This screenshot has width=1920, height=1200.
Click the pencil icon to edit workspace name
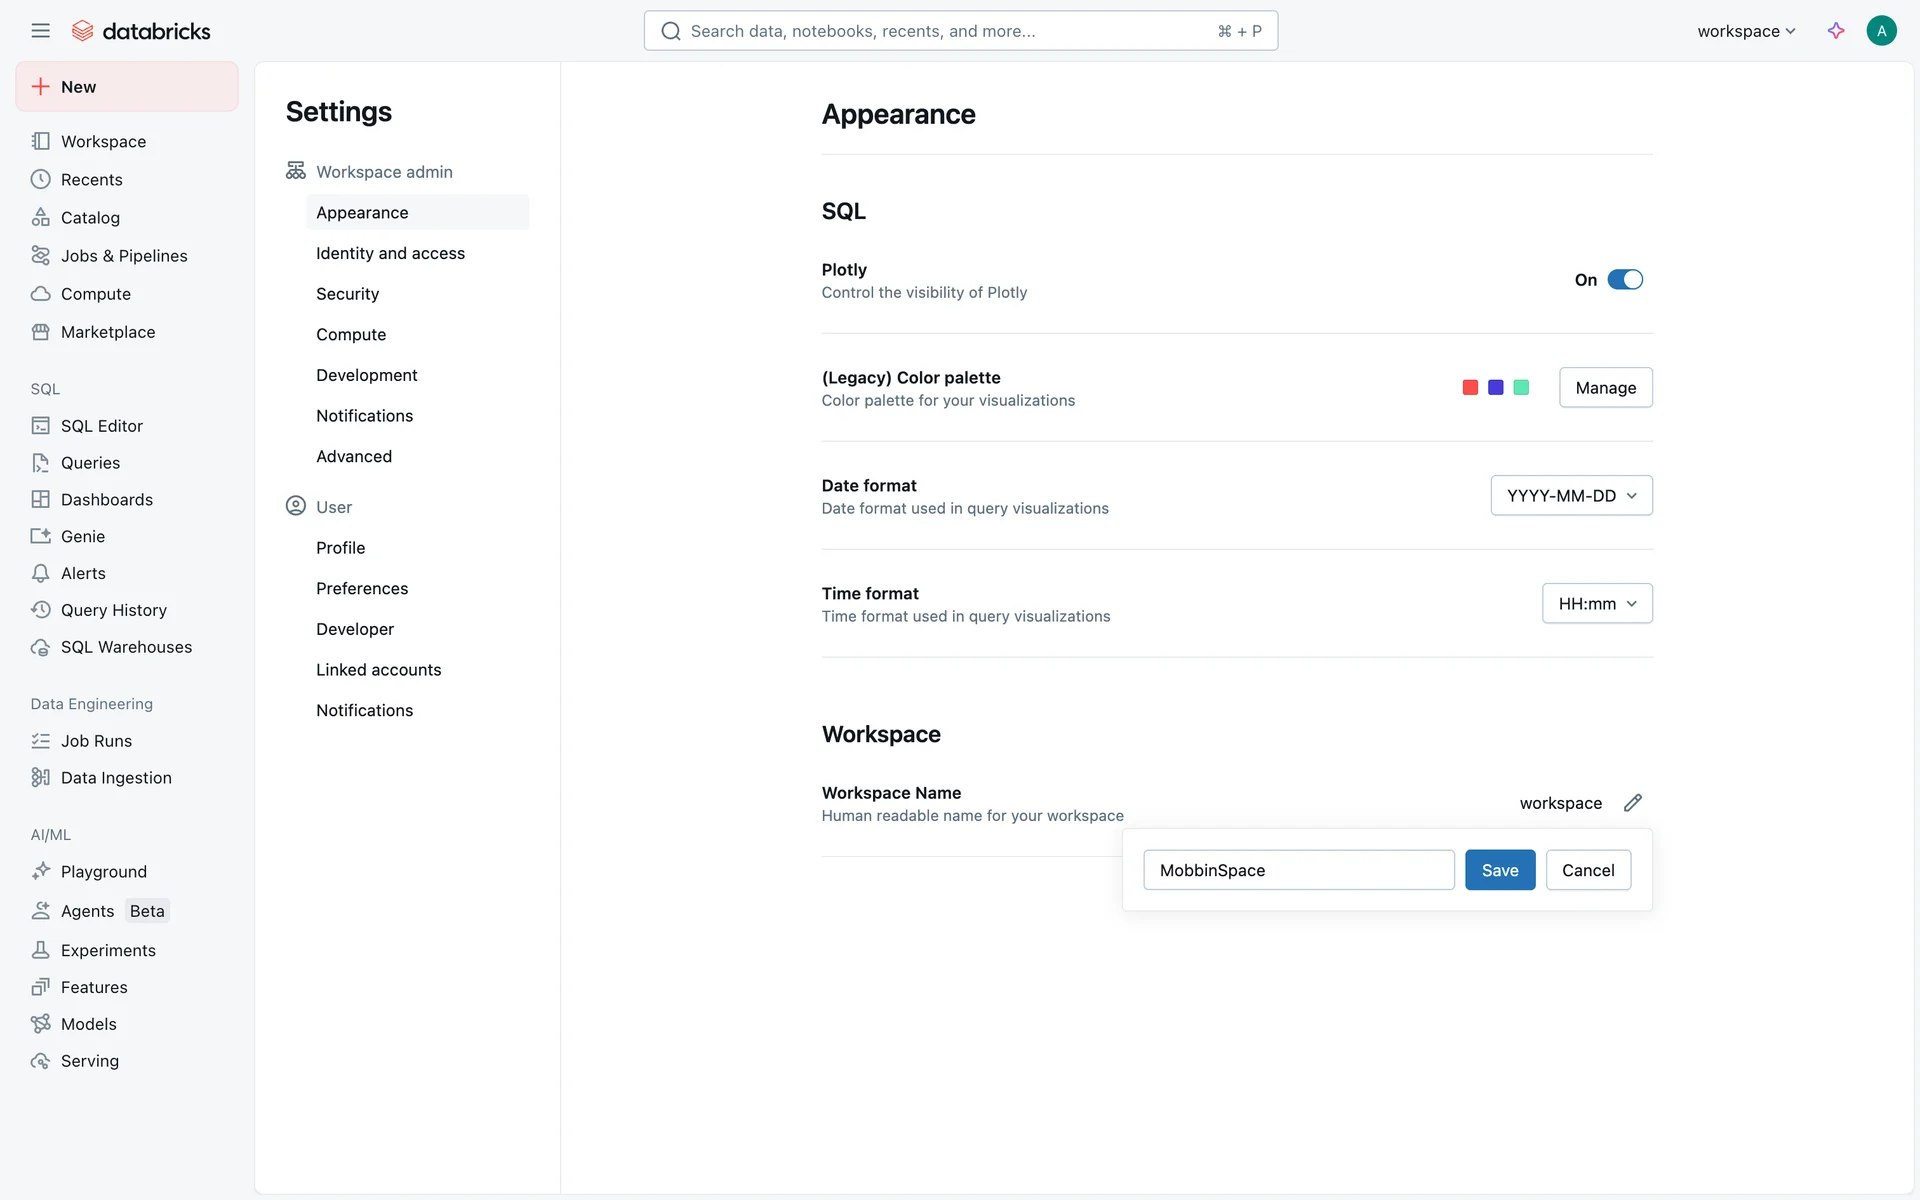[1633, 803]
